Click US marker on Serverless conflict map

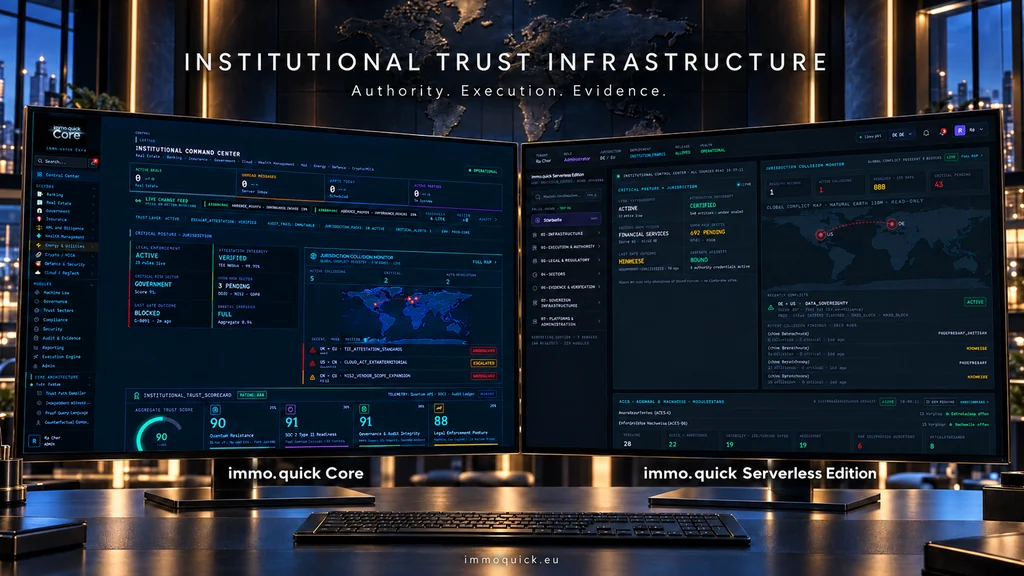(x=821, y=234)
